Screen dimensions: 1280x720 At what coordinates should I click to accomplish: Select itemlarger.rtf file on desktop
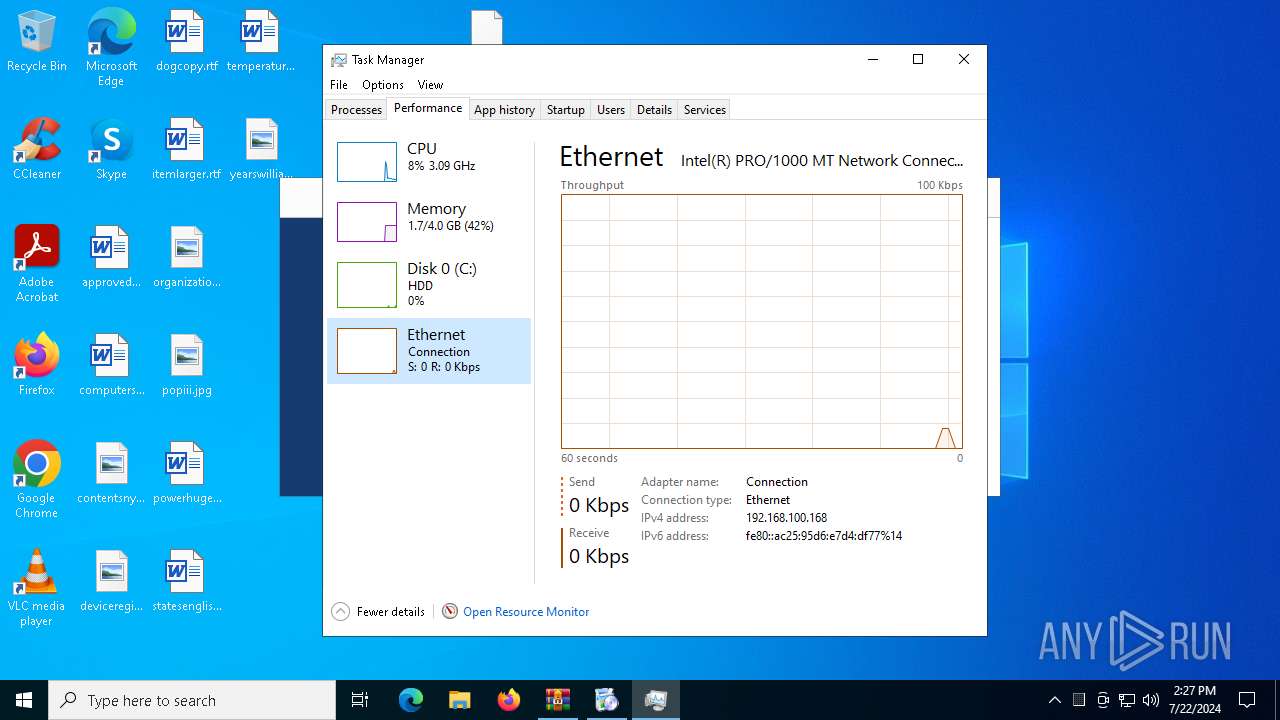pos(186,150)
